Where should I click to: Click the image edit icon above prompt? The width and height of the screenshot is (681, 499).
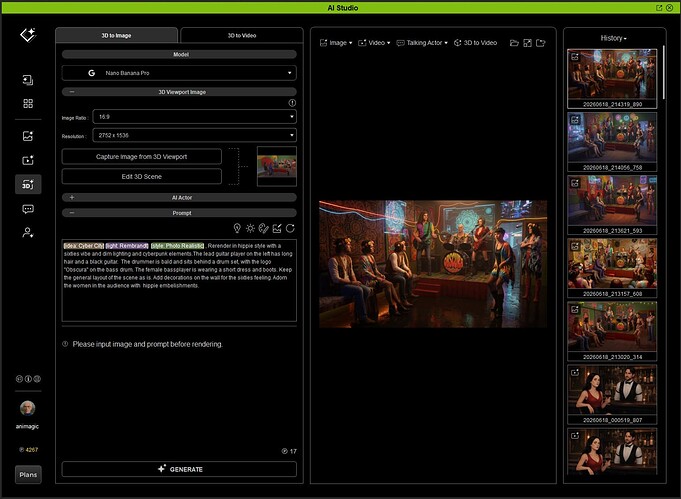(x=277, y=228)
